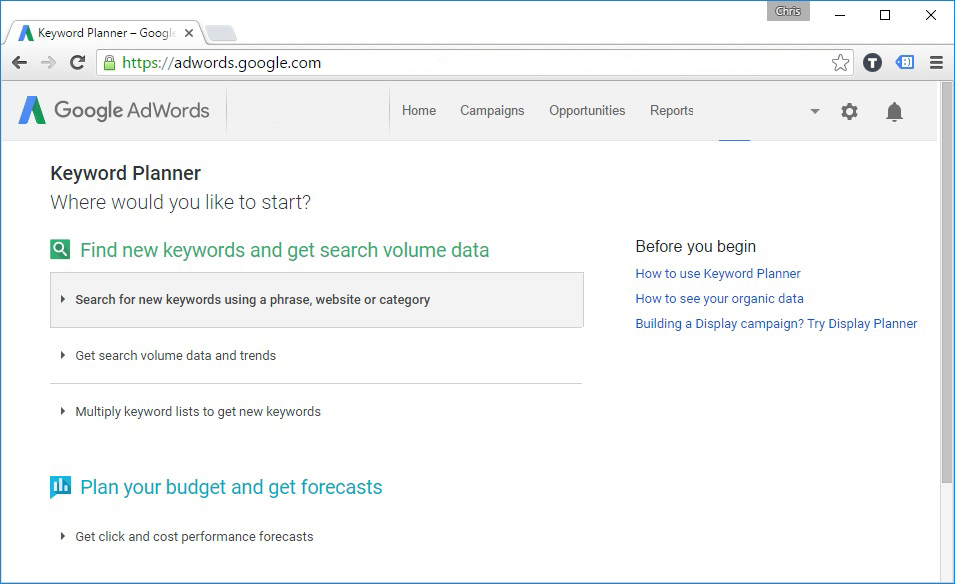The height and width of the screenshot is (584, 955).
Task: Click the blue tag extension icon
Action: pyautogui.click(x=904, y=62)
